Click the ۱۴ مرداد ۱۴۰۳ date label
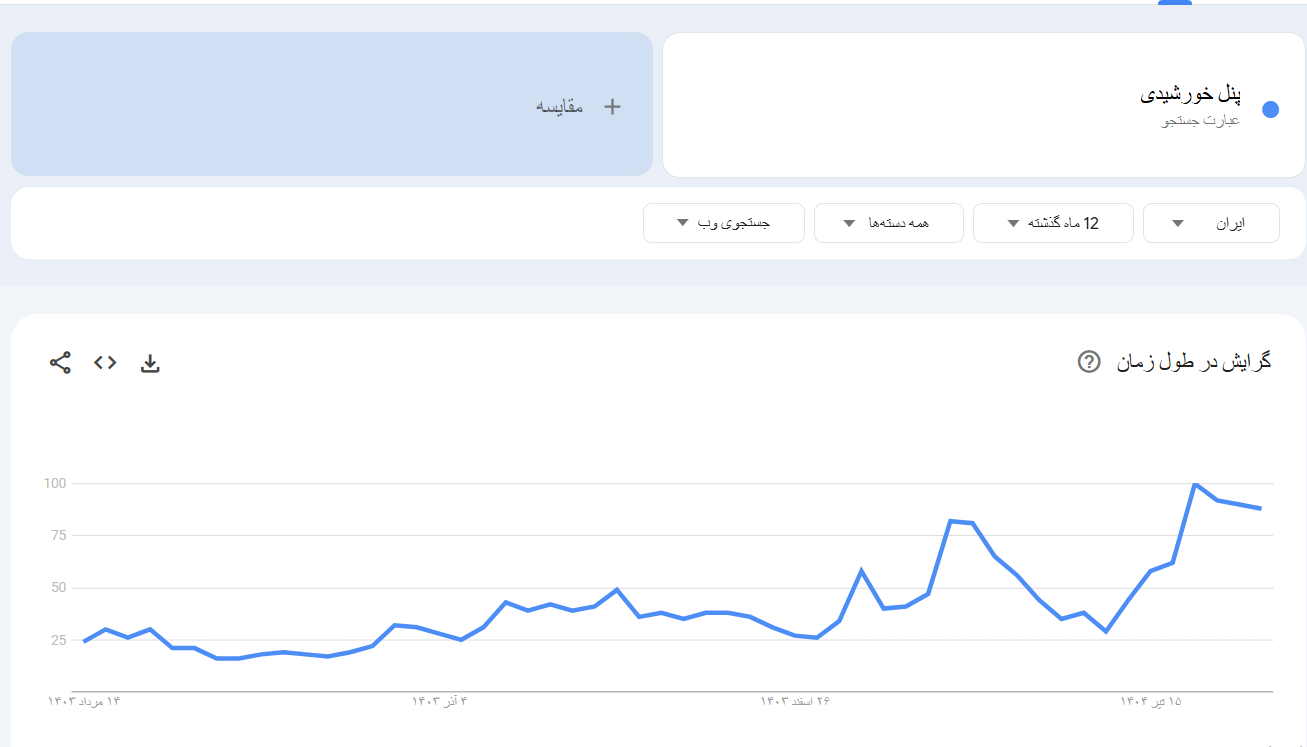 [85, 702]
